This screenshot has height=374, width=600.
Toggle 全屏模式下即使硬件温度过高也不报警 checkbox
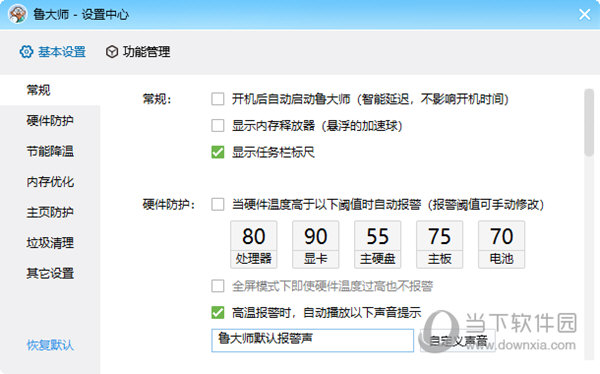[x=218, y=286]
